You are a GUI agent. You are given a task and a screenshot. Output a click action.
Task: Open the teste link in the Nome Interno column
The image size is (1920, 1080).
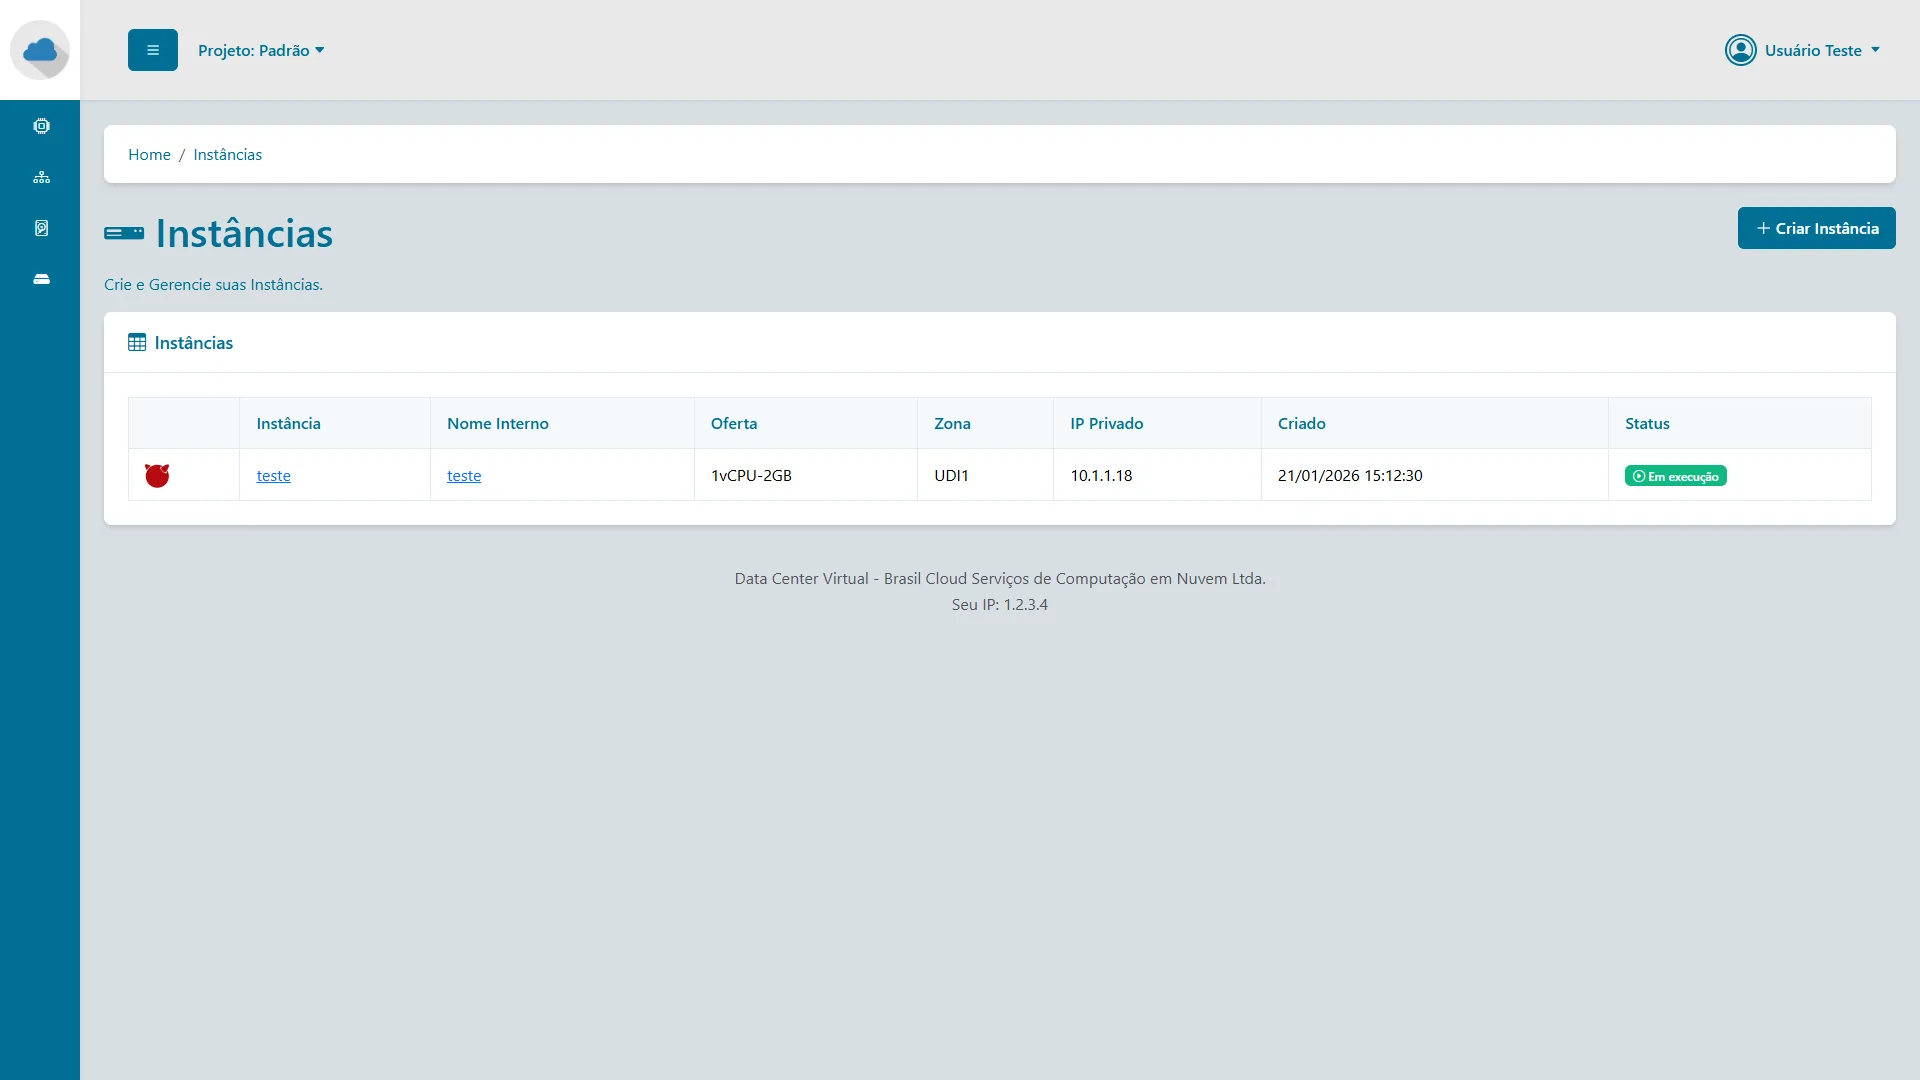coord(463,476)
